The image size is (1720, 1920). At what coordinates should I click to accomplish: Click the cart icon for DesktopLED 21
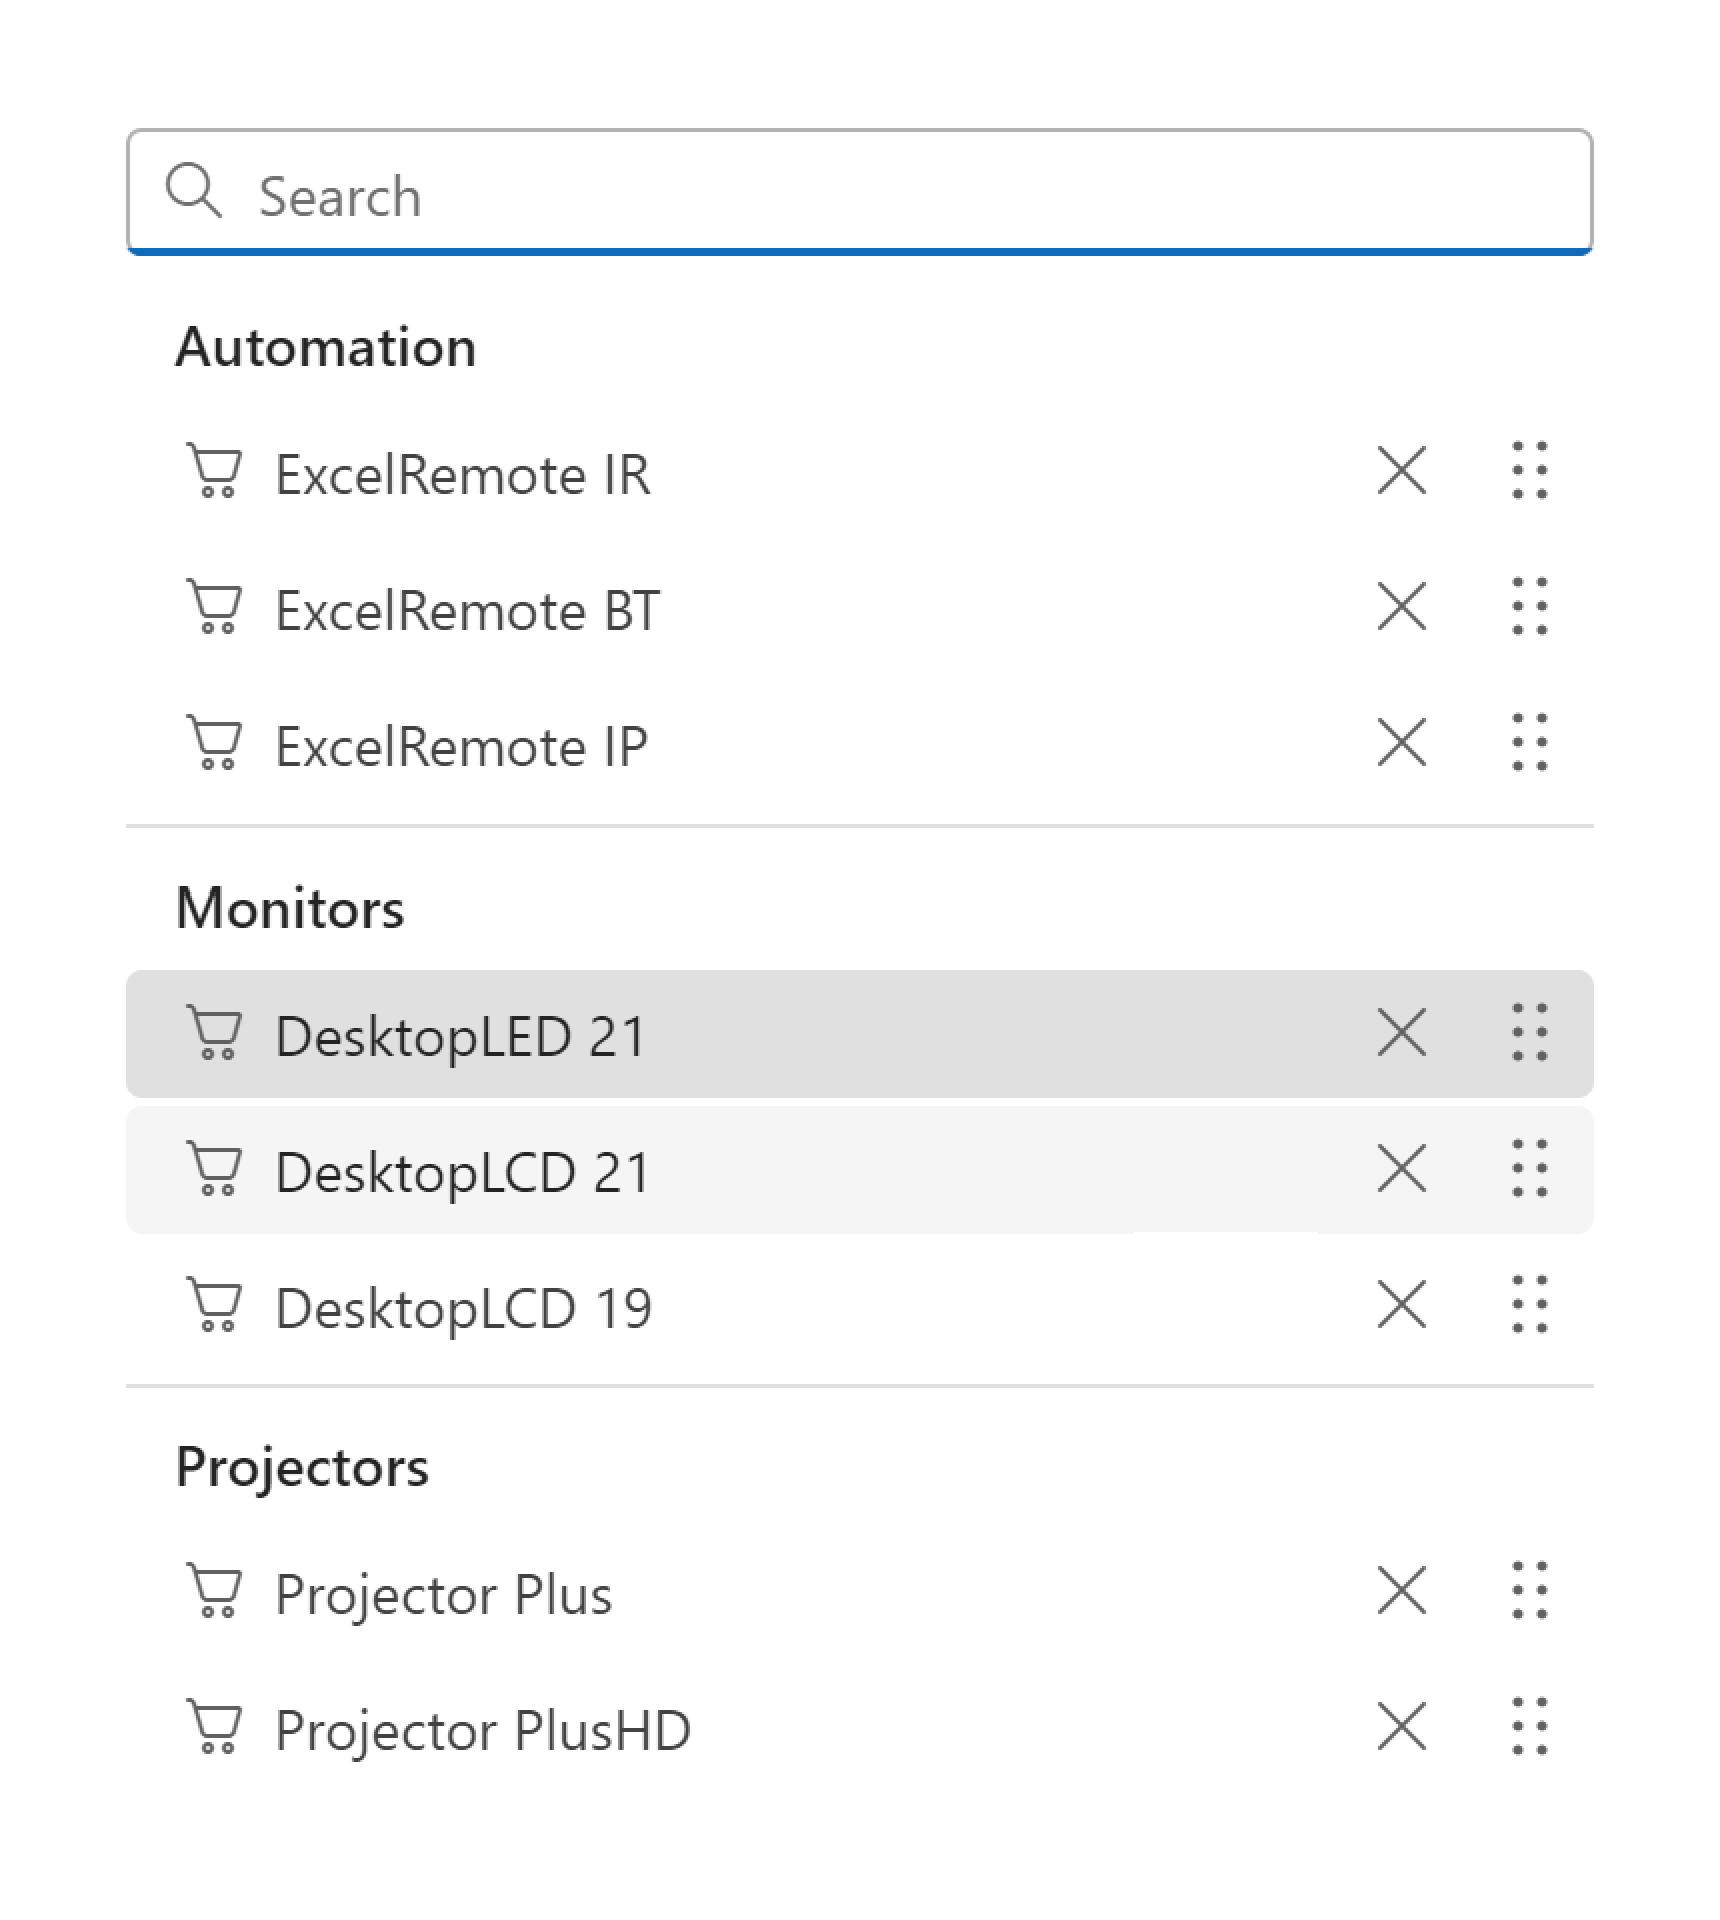point(216,1035)
